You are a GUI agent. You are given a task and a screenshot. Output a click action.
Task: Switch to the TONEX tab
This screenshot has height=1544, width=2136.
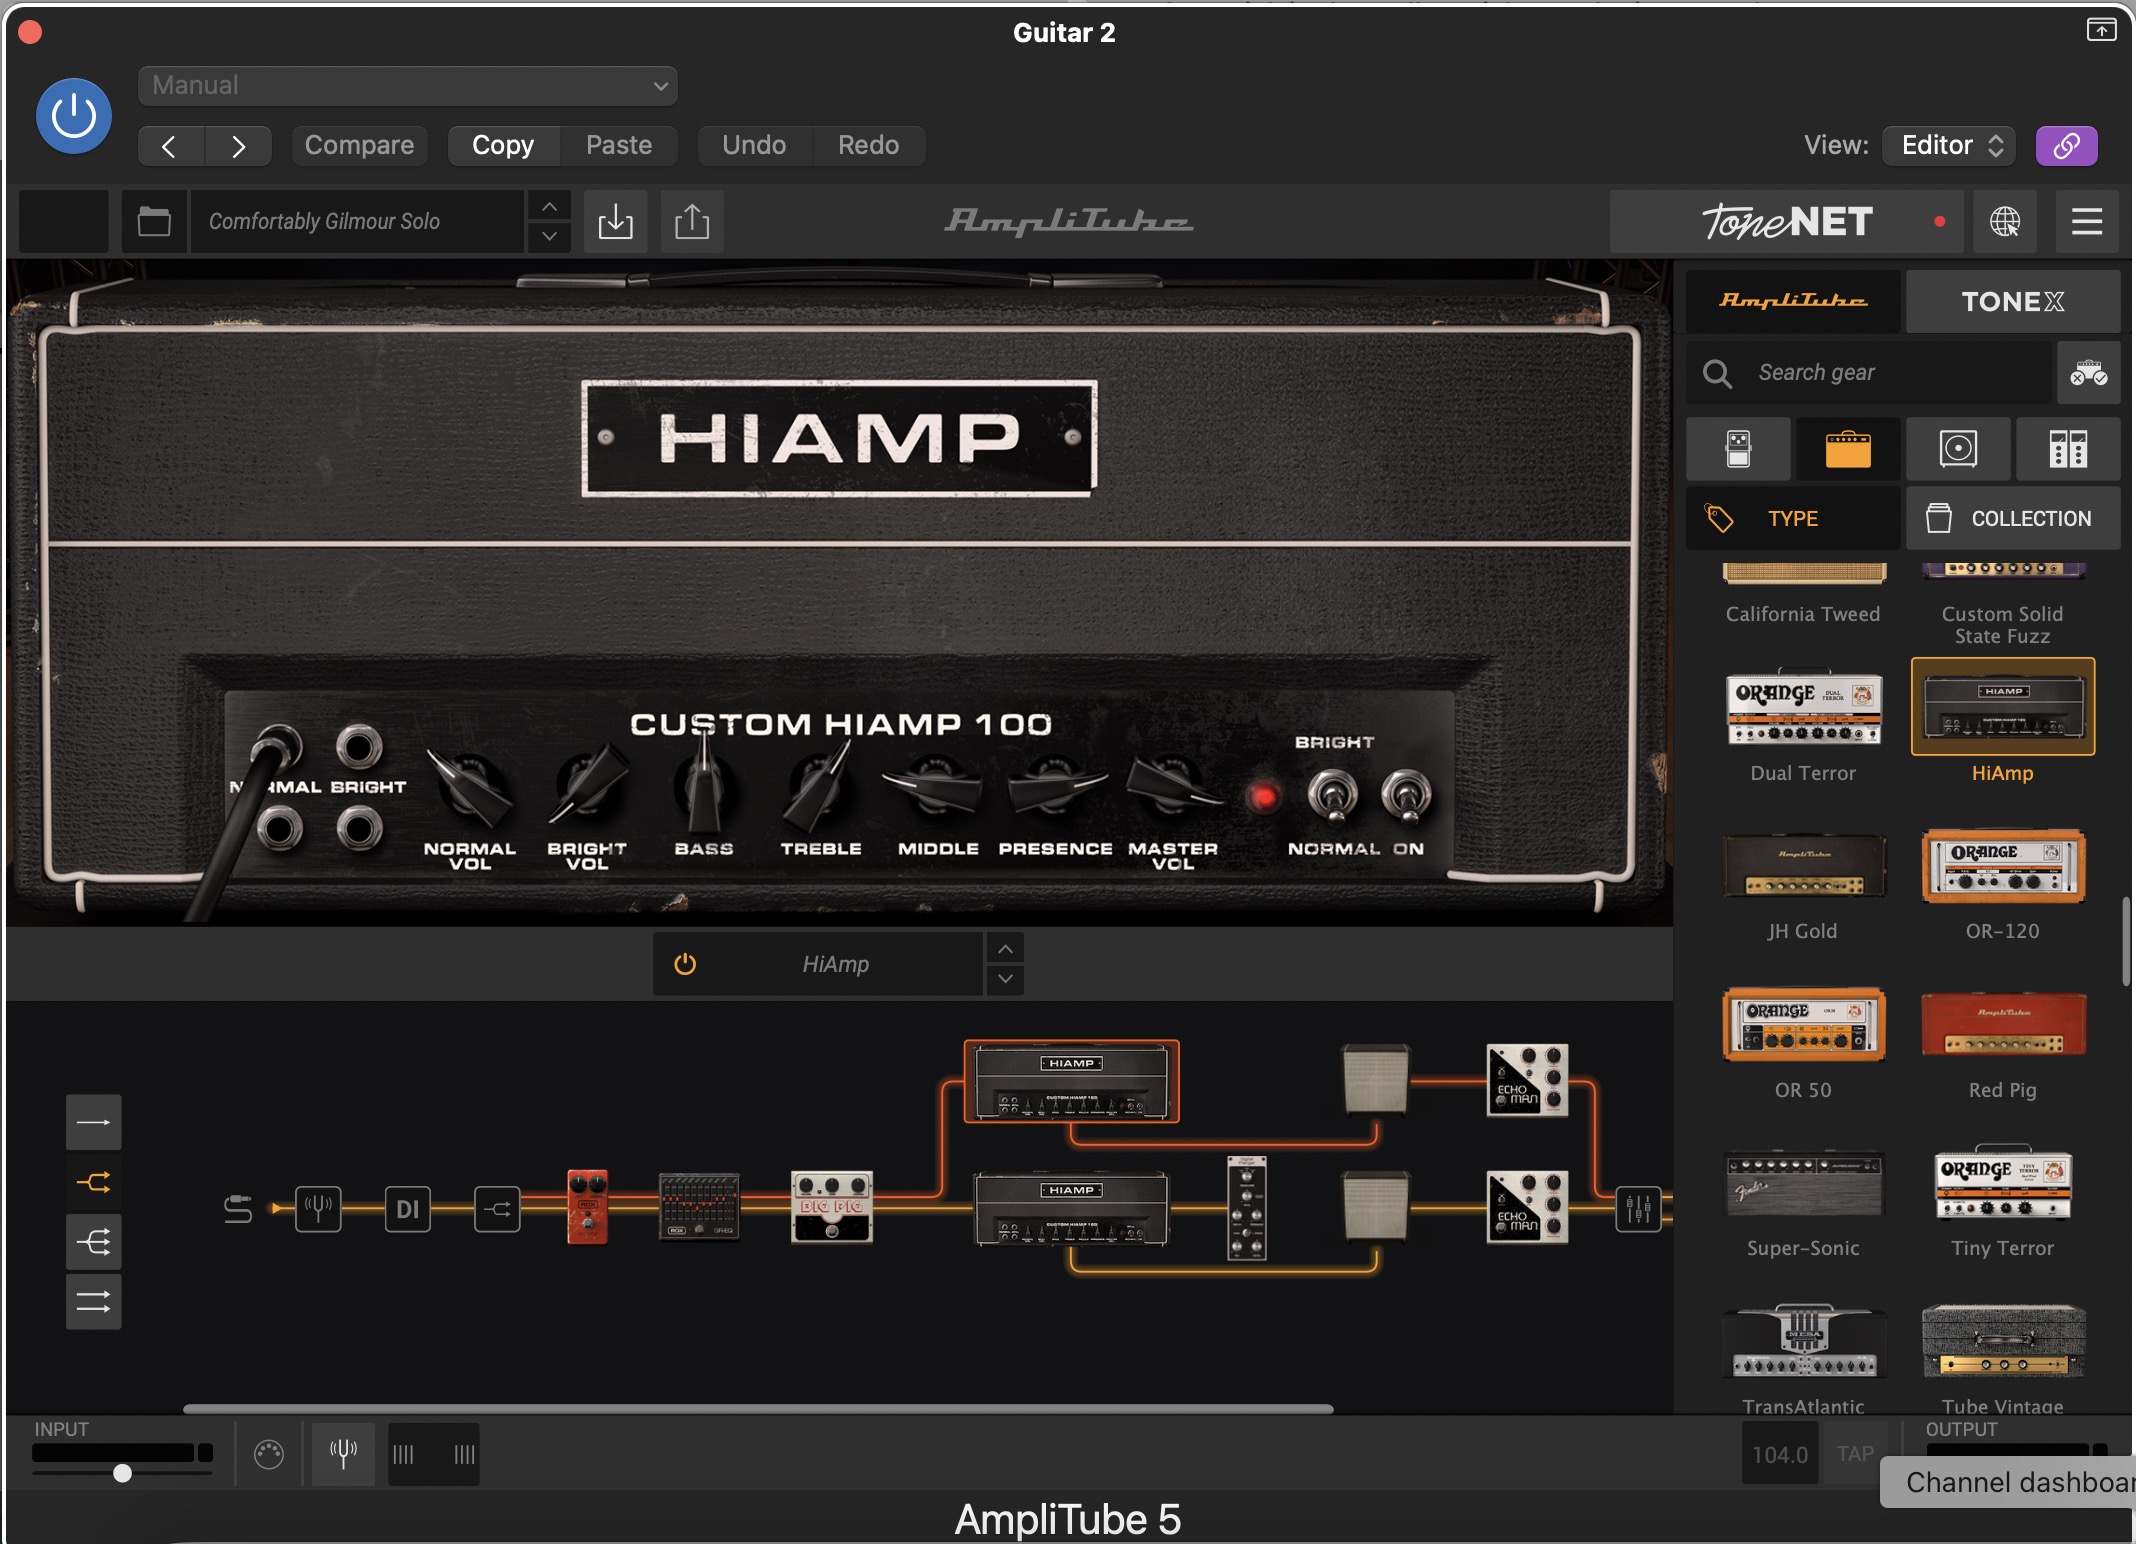pos(2012,301)
